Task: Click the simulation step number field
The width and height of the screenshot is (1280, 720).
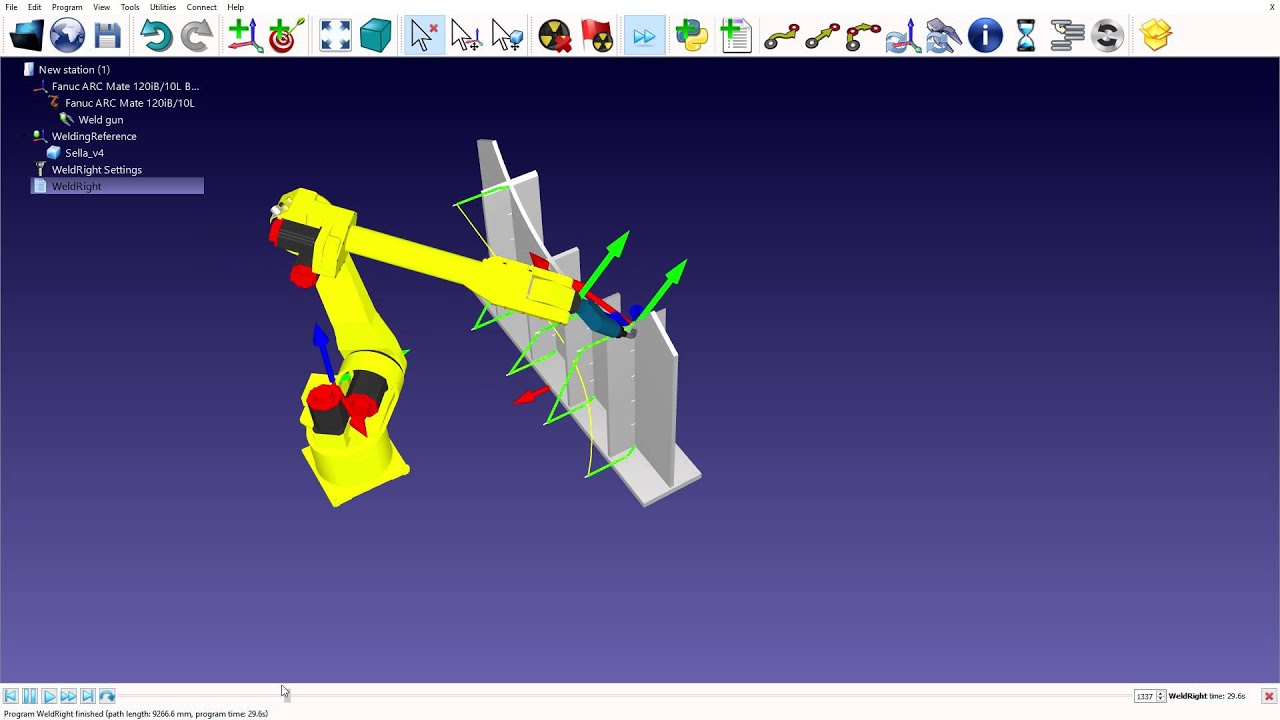Action: coord(1145,696)
